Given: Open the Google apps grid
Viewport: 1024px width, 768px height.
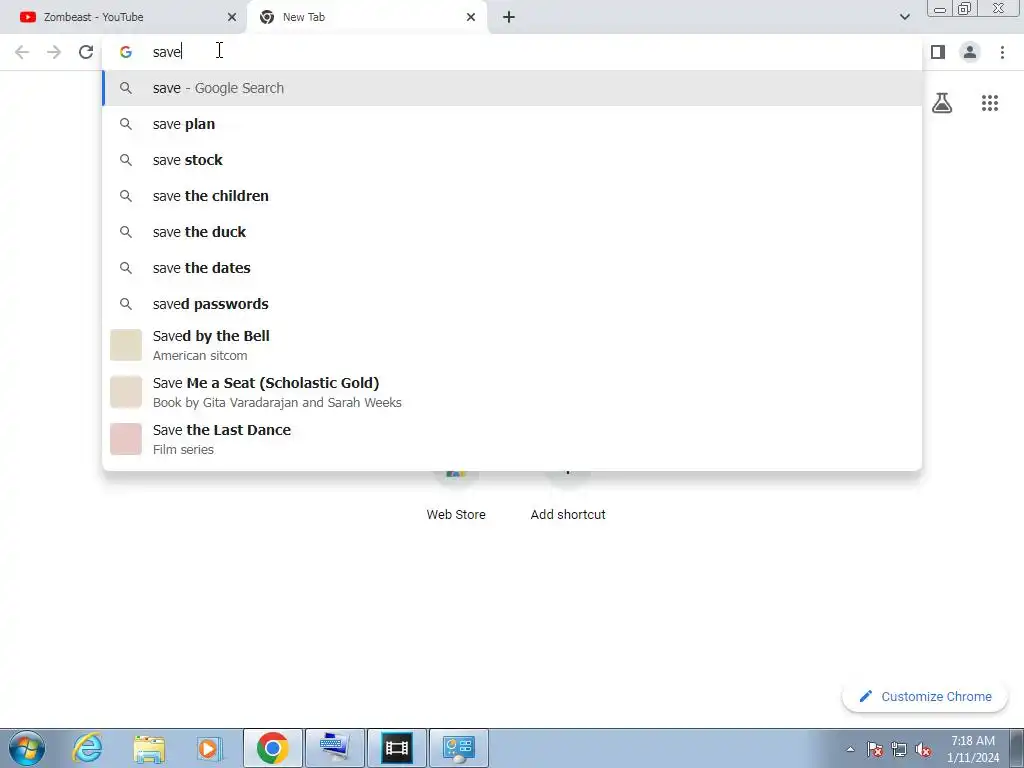Looking at the screenshot, I should coord(989,103).
